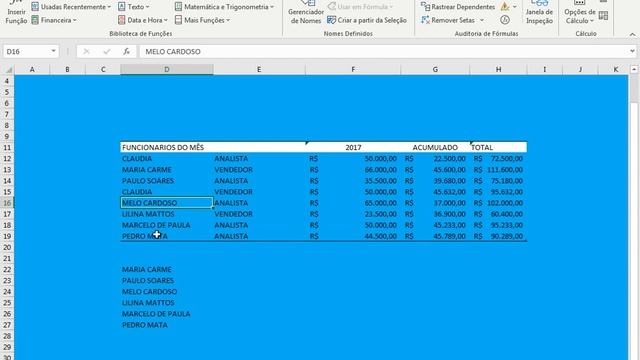
Task: Open Janela de Inspeção
Action: coord(539,13)
